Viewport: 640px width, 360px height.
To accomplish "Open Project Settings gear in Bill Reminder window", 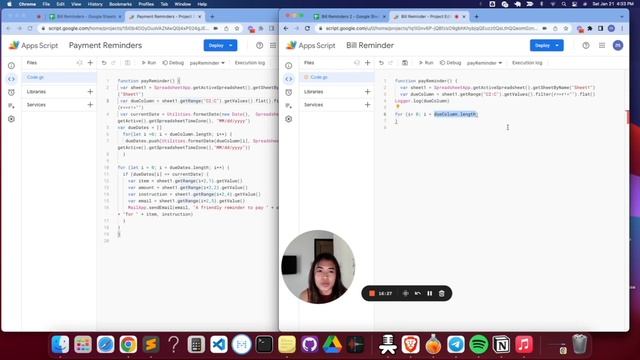I will pyautogui.click(x=289, y=119).
